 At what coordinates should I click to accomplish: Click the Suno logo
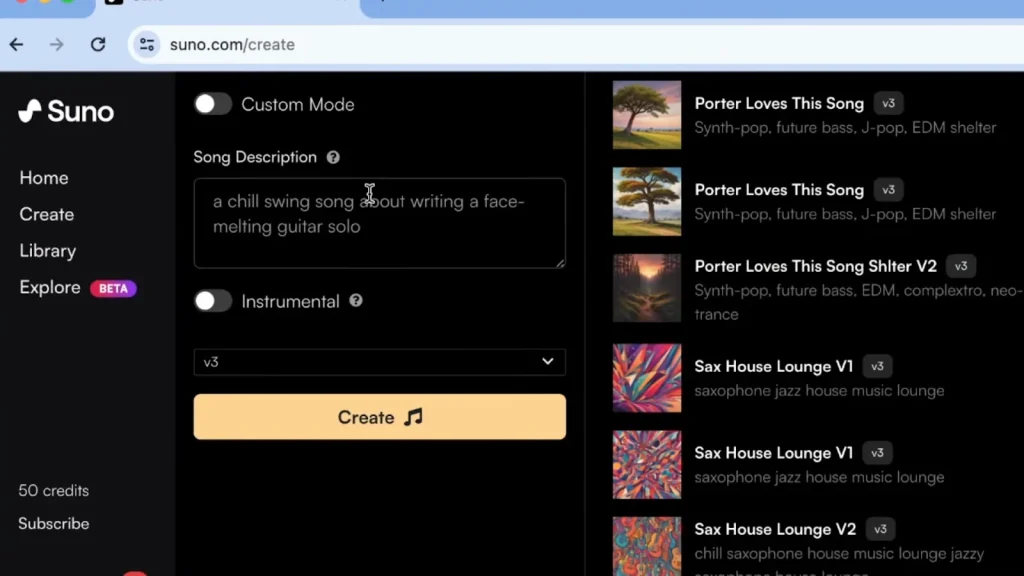tap(66, 112)
